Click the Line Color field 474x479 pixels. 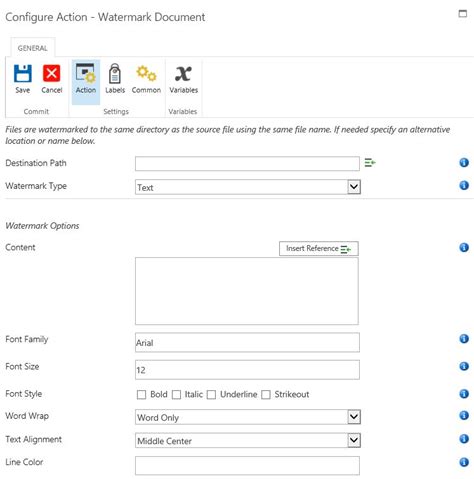[247, 465]
